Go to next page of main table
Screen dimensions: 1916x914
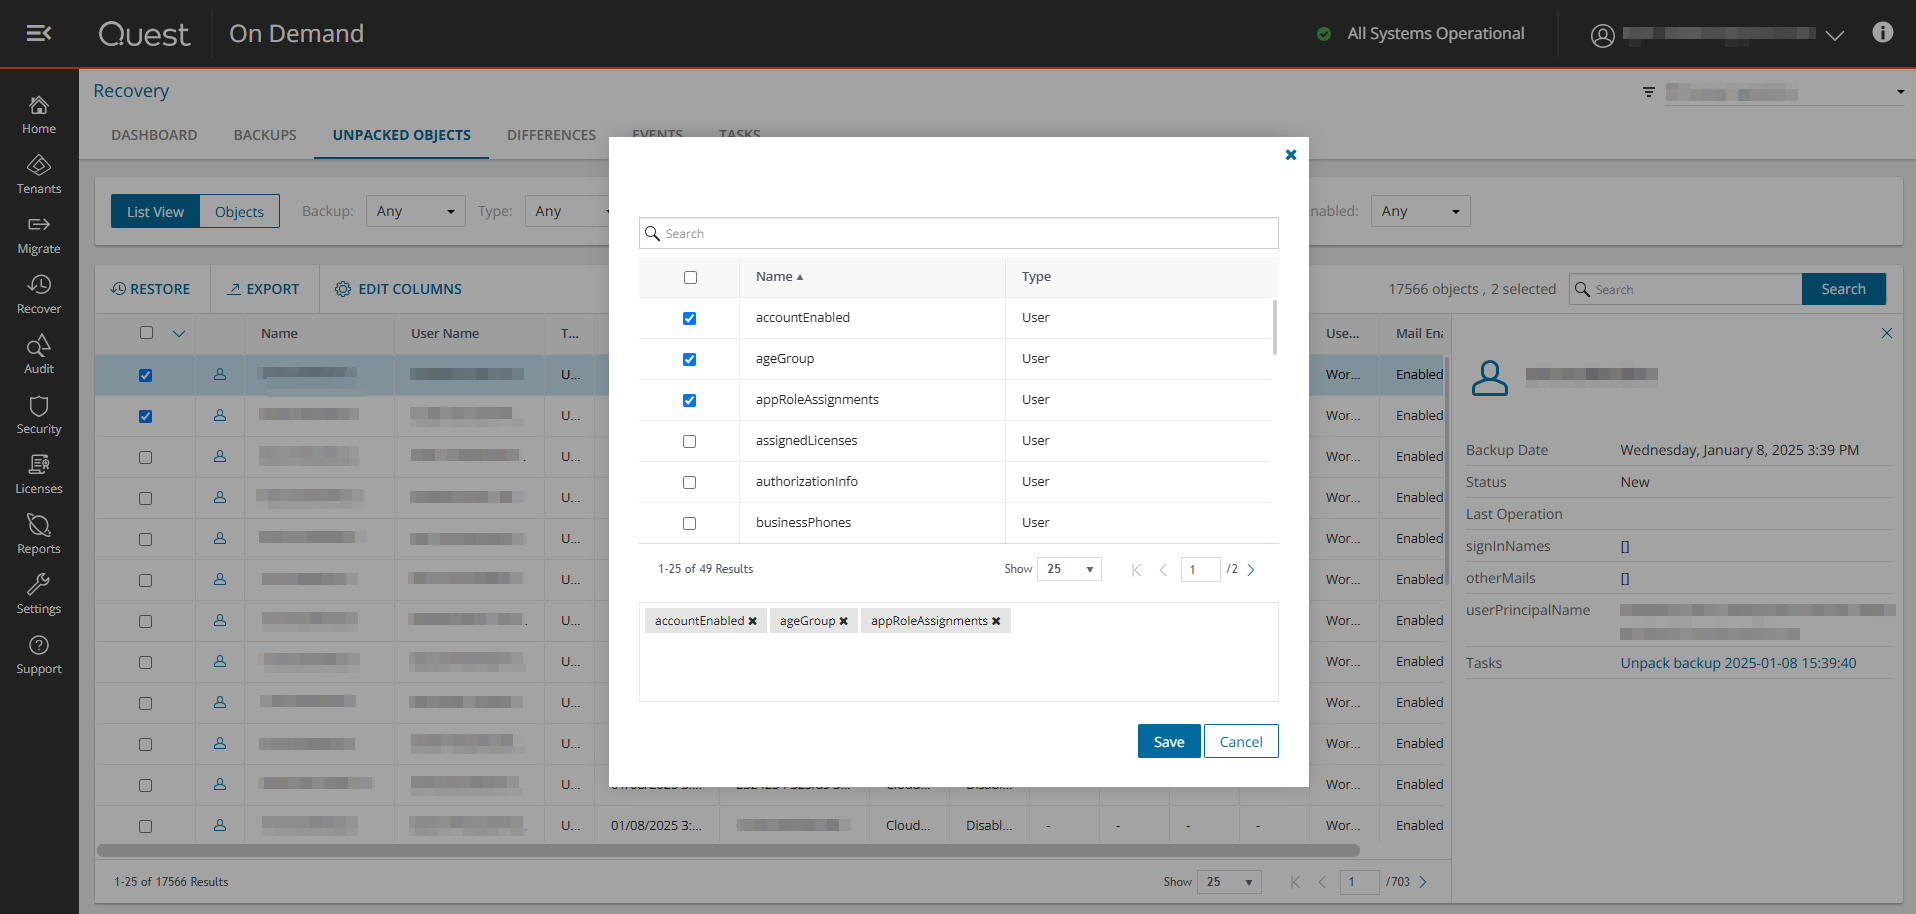click(1423, 882)
